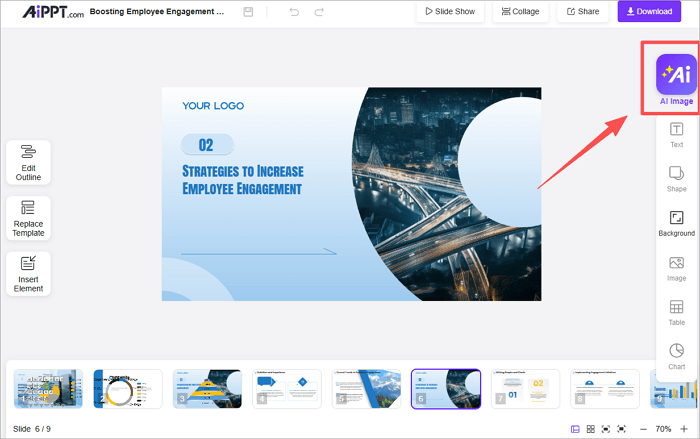Click the Edit Outline button
700x439 pixels.
(28, 162)
